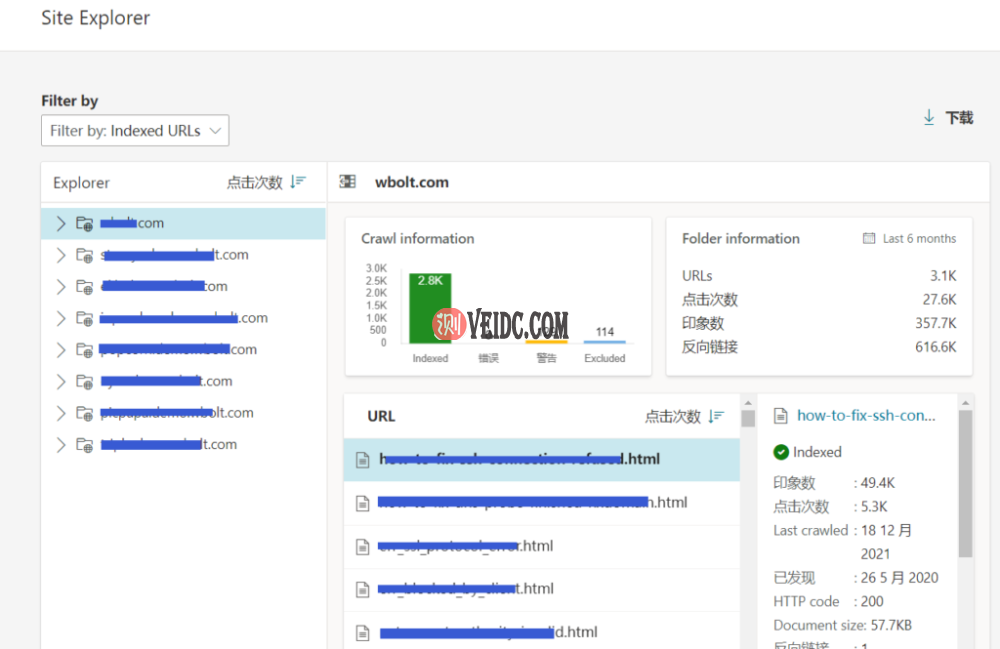This screenshot has width=1000, height=649.
Task: Click the first domain's globe folder icon
Action: tap(84, 223)
